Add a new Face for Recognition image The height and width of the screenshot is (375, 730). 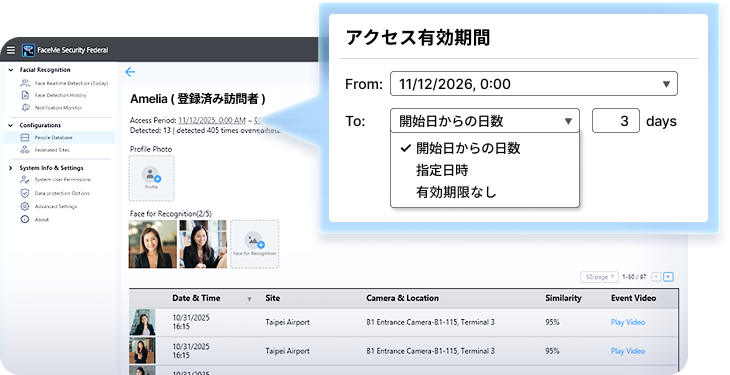255,244
